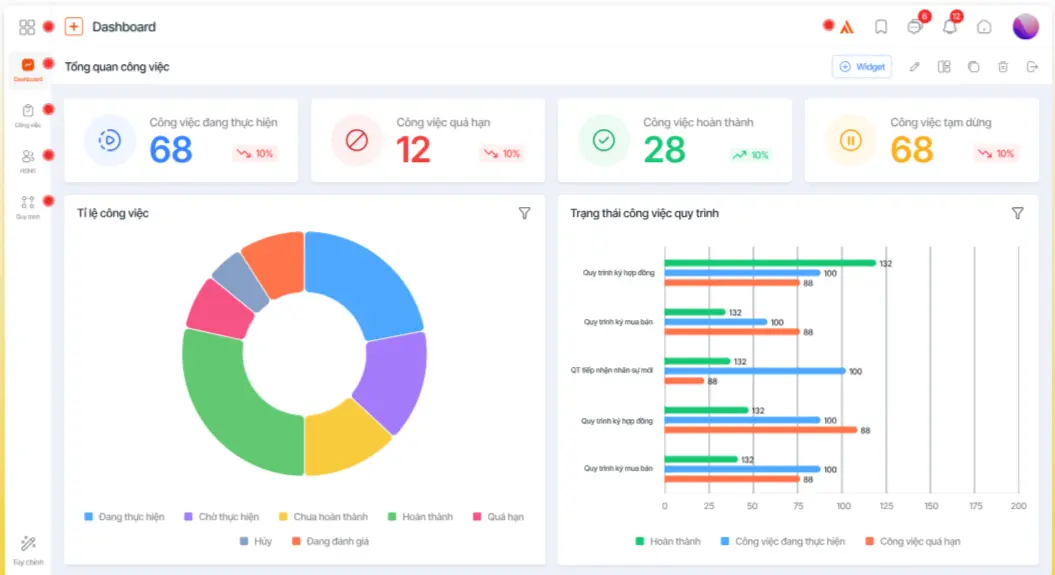
Task: Open user avatar profile menu
Action: pyautogui.click(x=1025, y=26)
